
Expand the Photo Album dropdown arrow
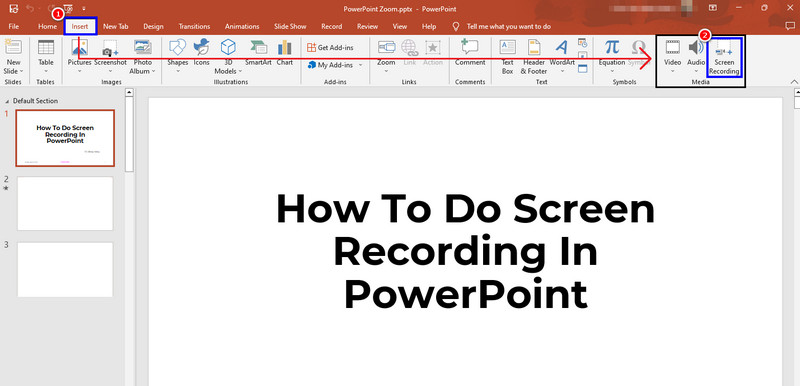click(153, 71)
